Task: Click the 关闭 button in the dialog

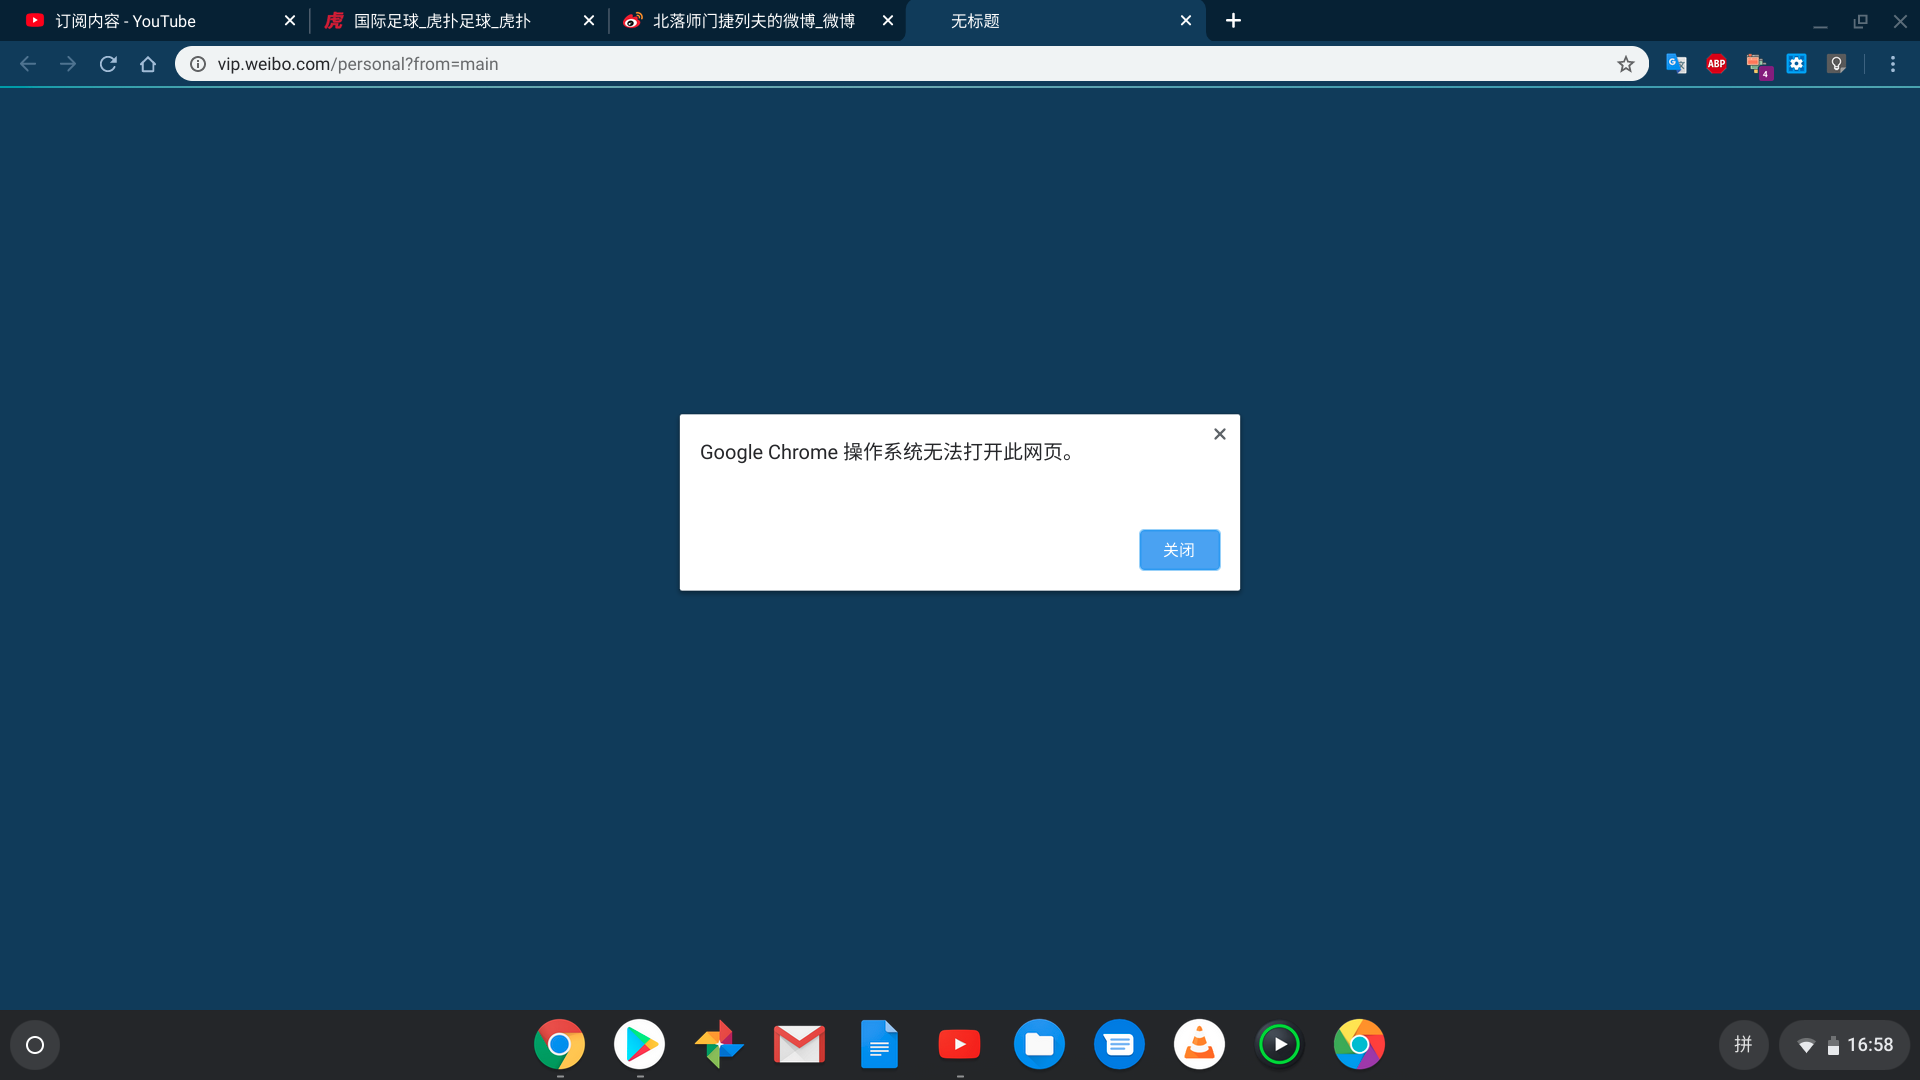Action: [x=1179, y=550]
